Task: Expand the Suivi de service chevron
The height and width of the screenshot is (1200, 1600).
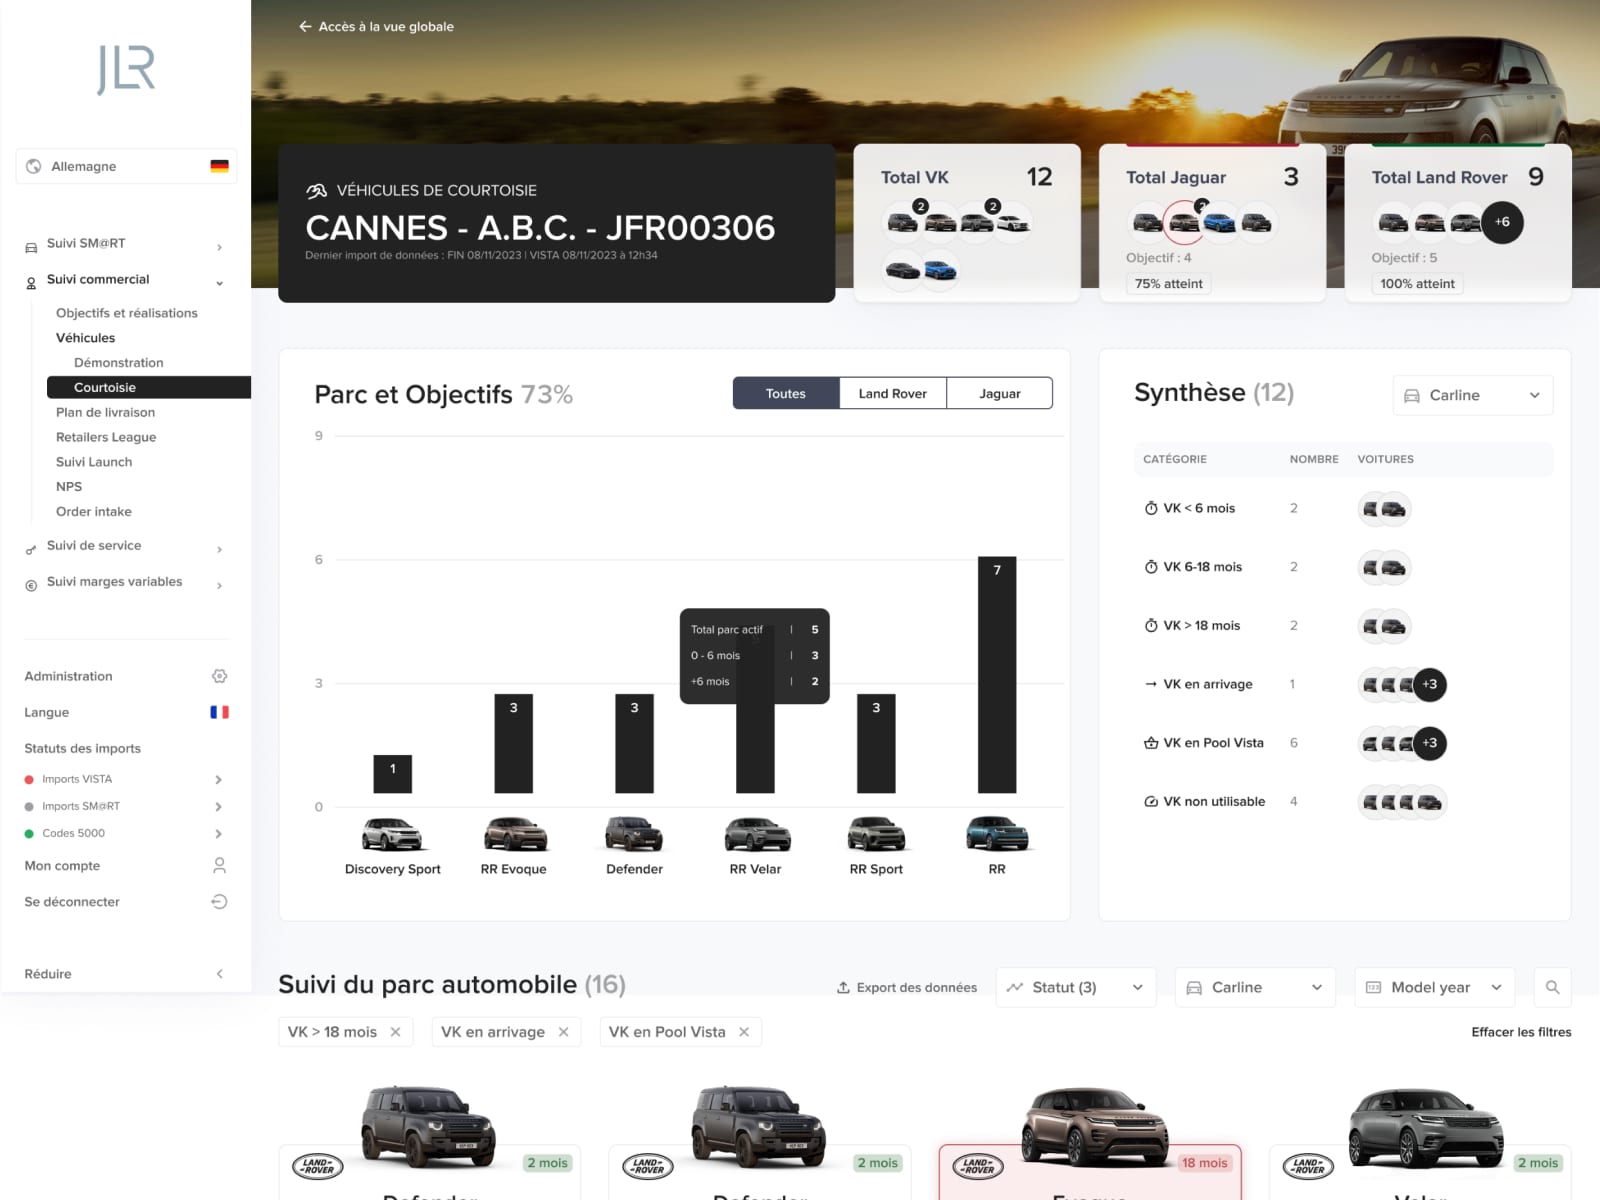Action: pyautogui.click(x=220, y=549)
